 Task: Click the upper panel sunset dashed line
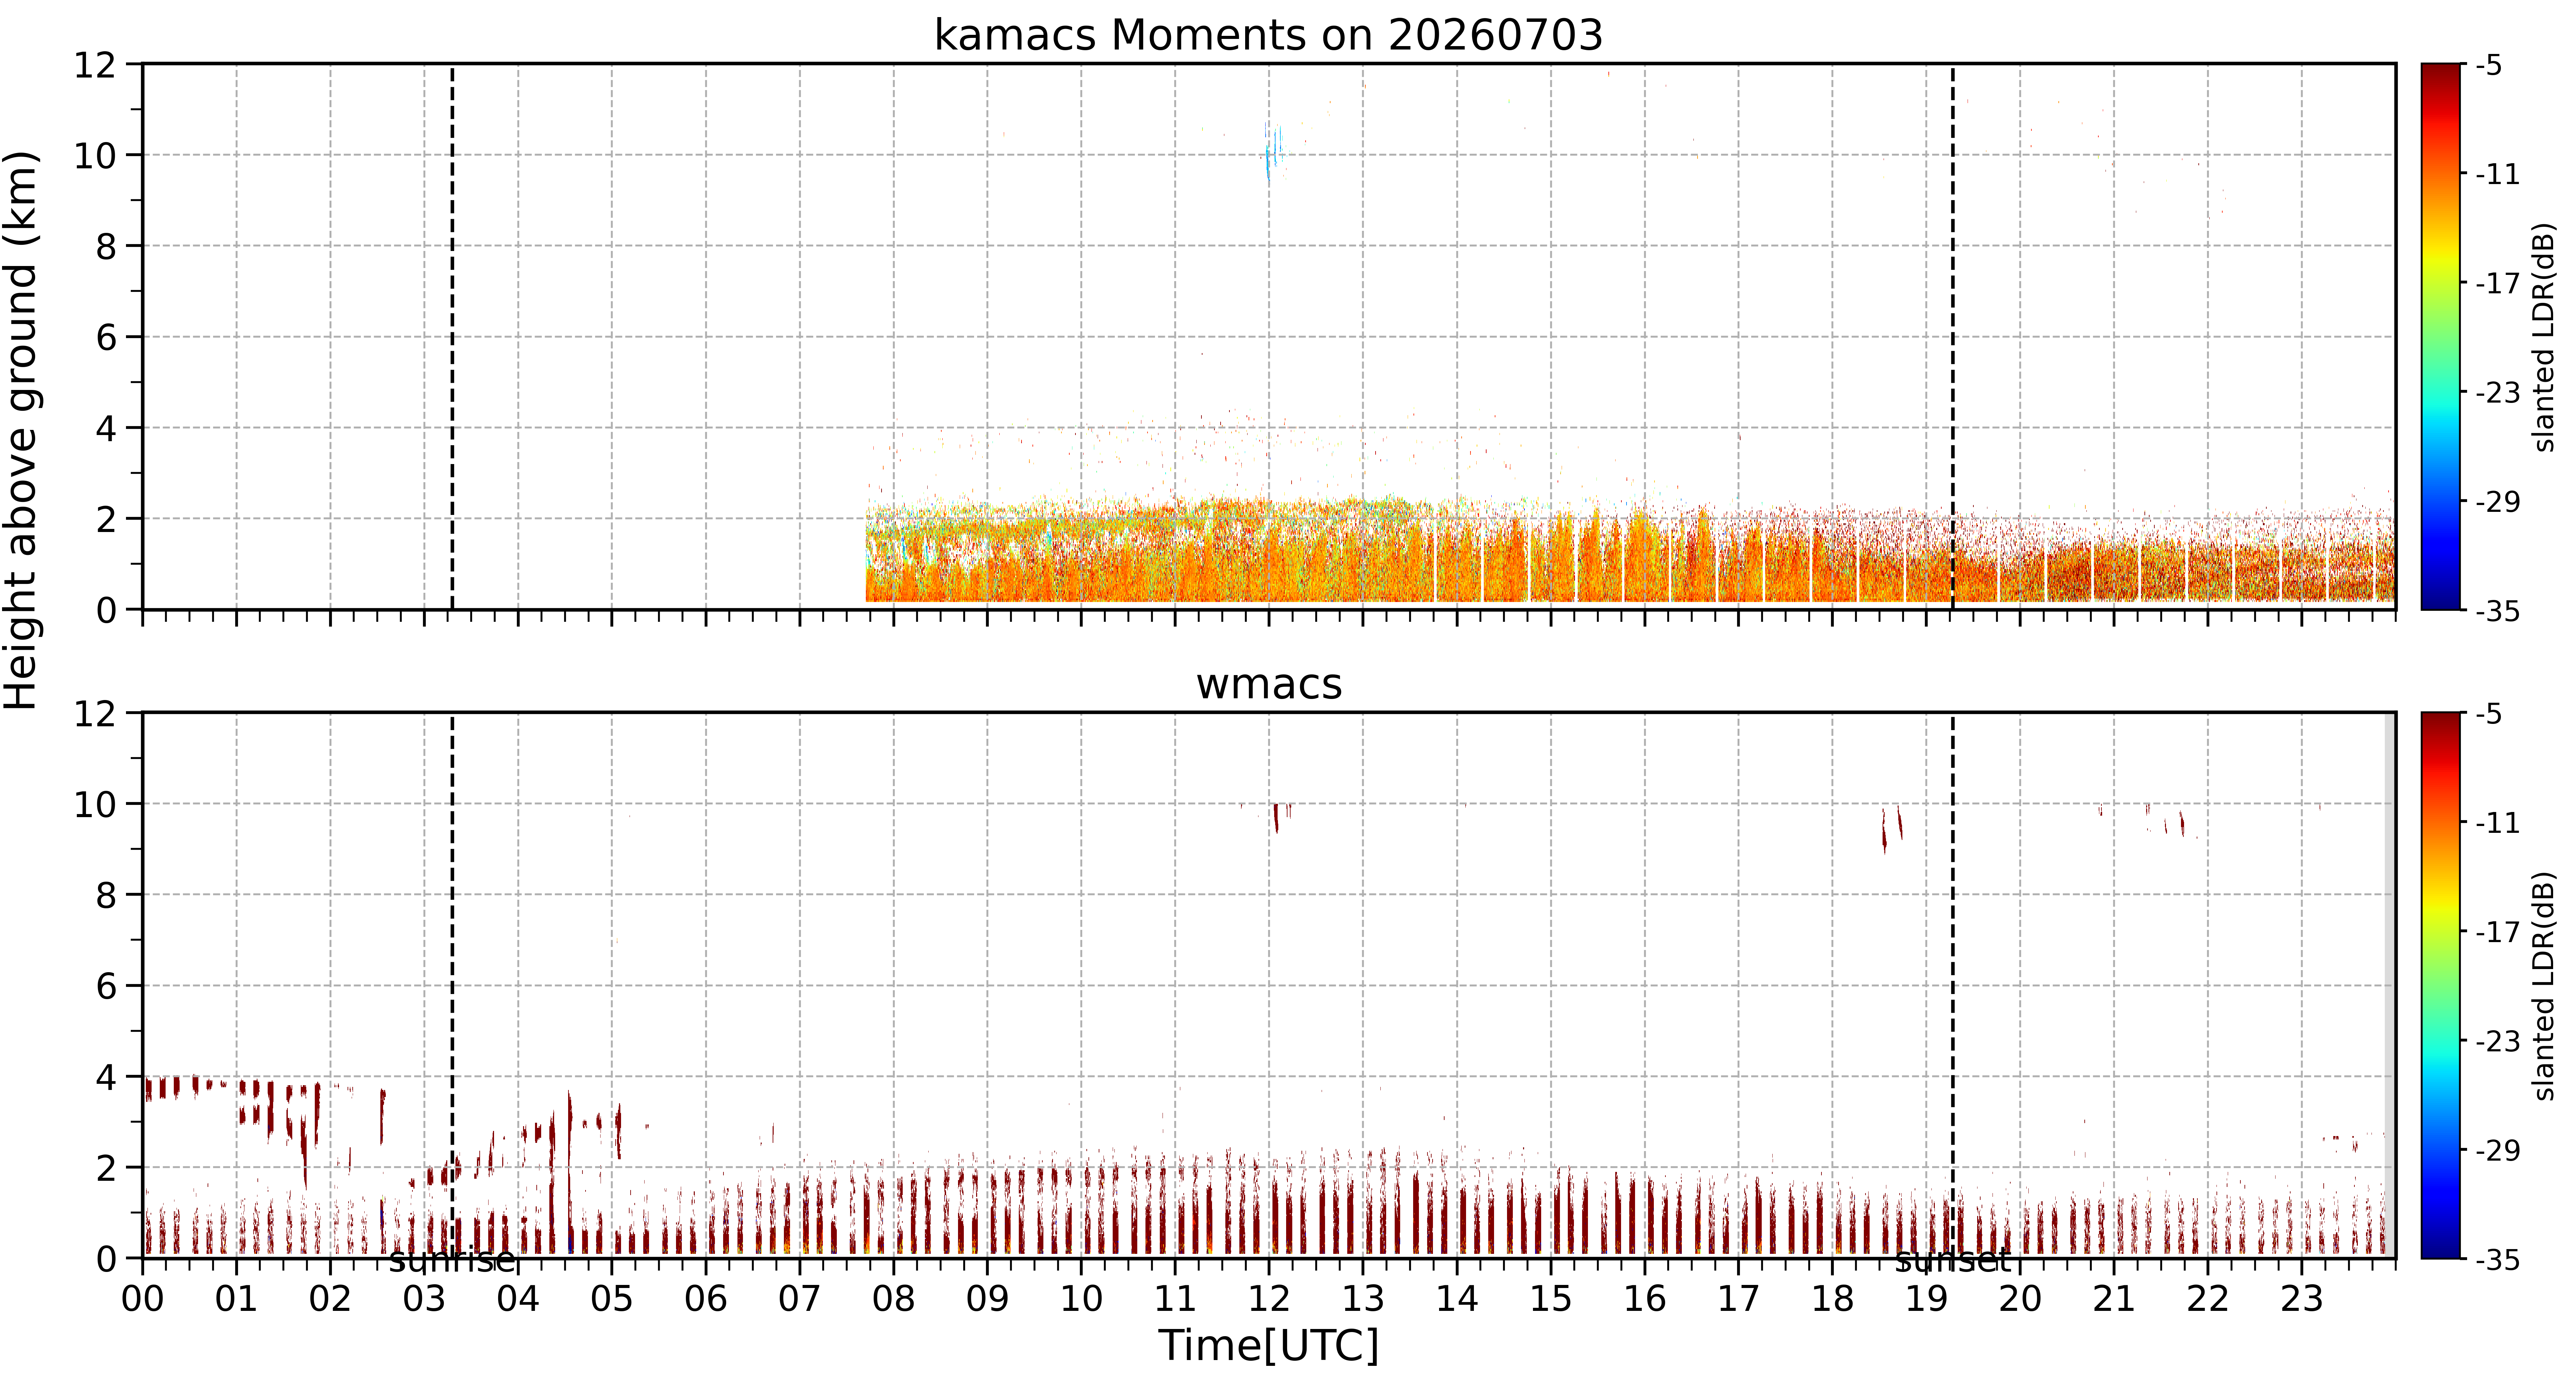tap(1952, 336)
